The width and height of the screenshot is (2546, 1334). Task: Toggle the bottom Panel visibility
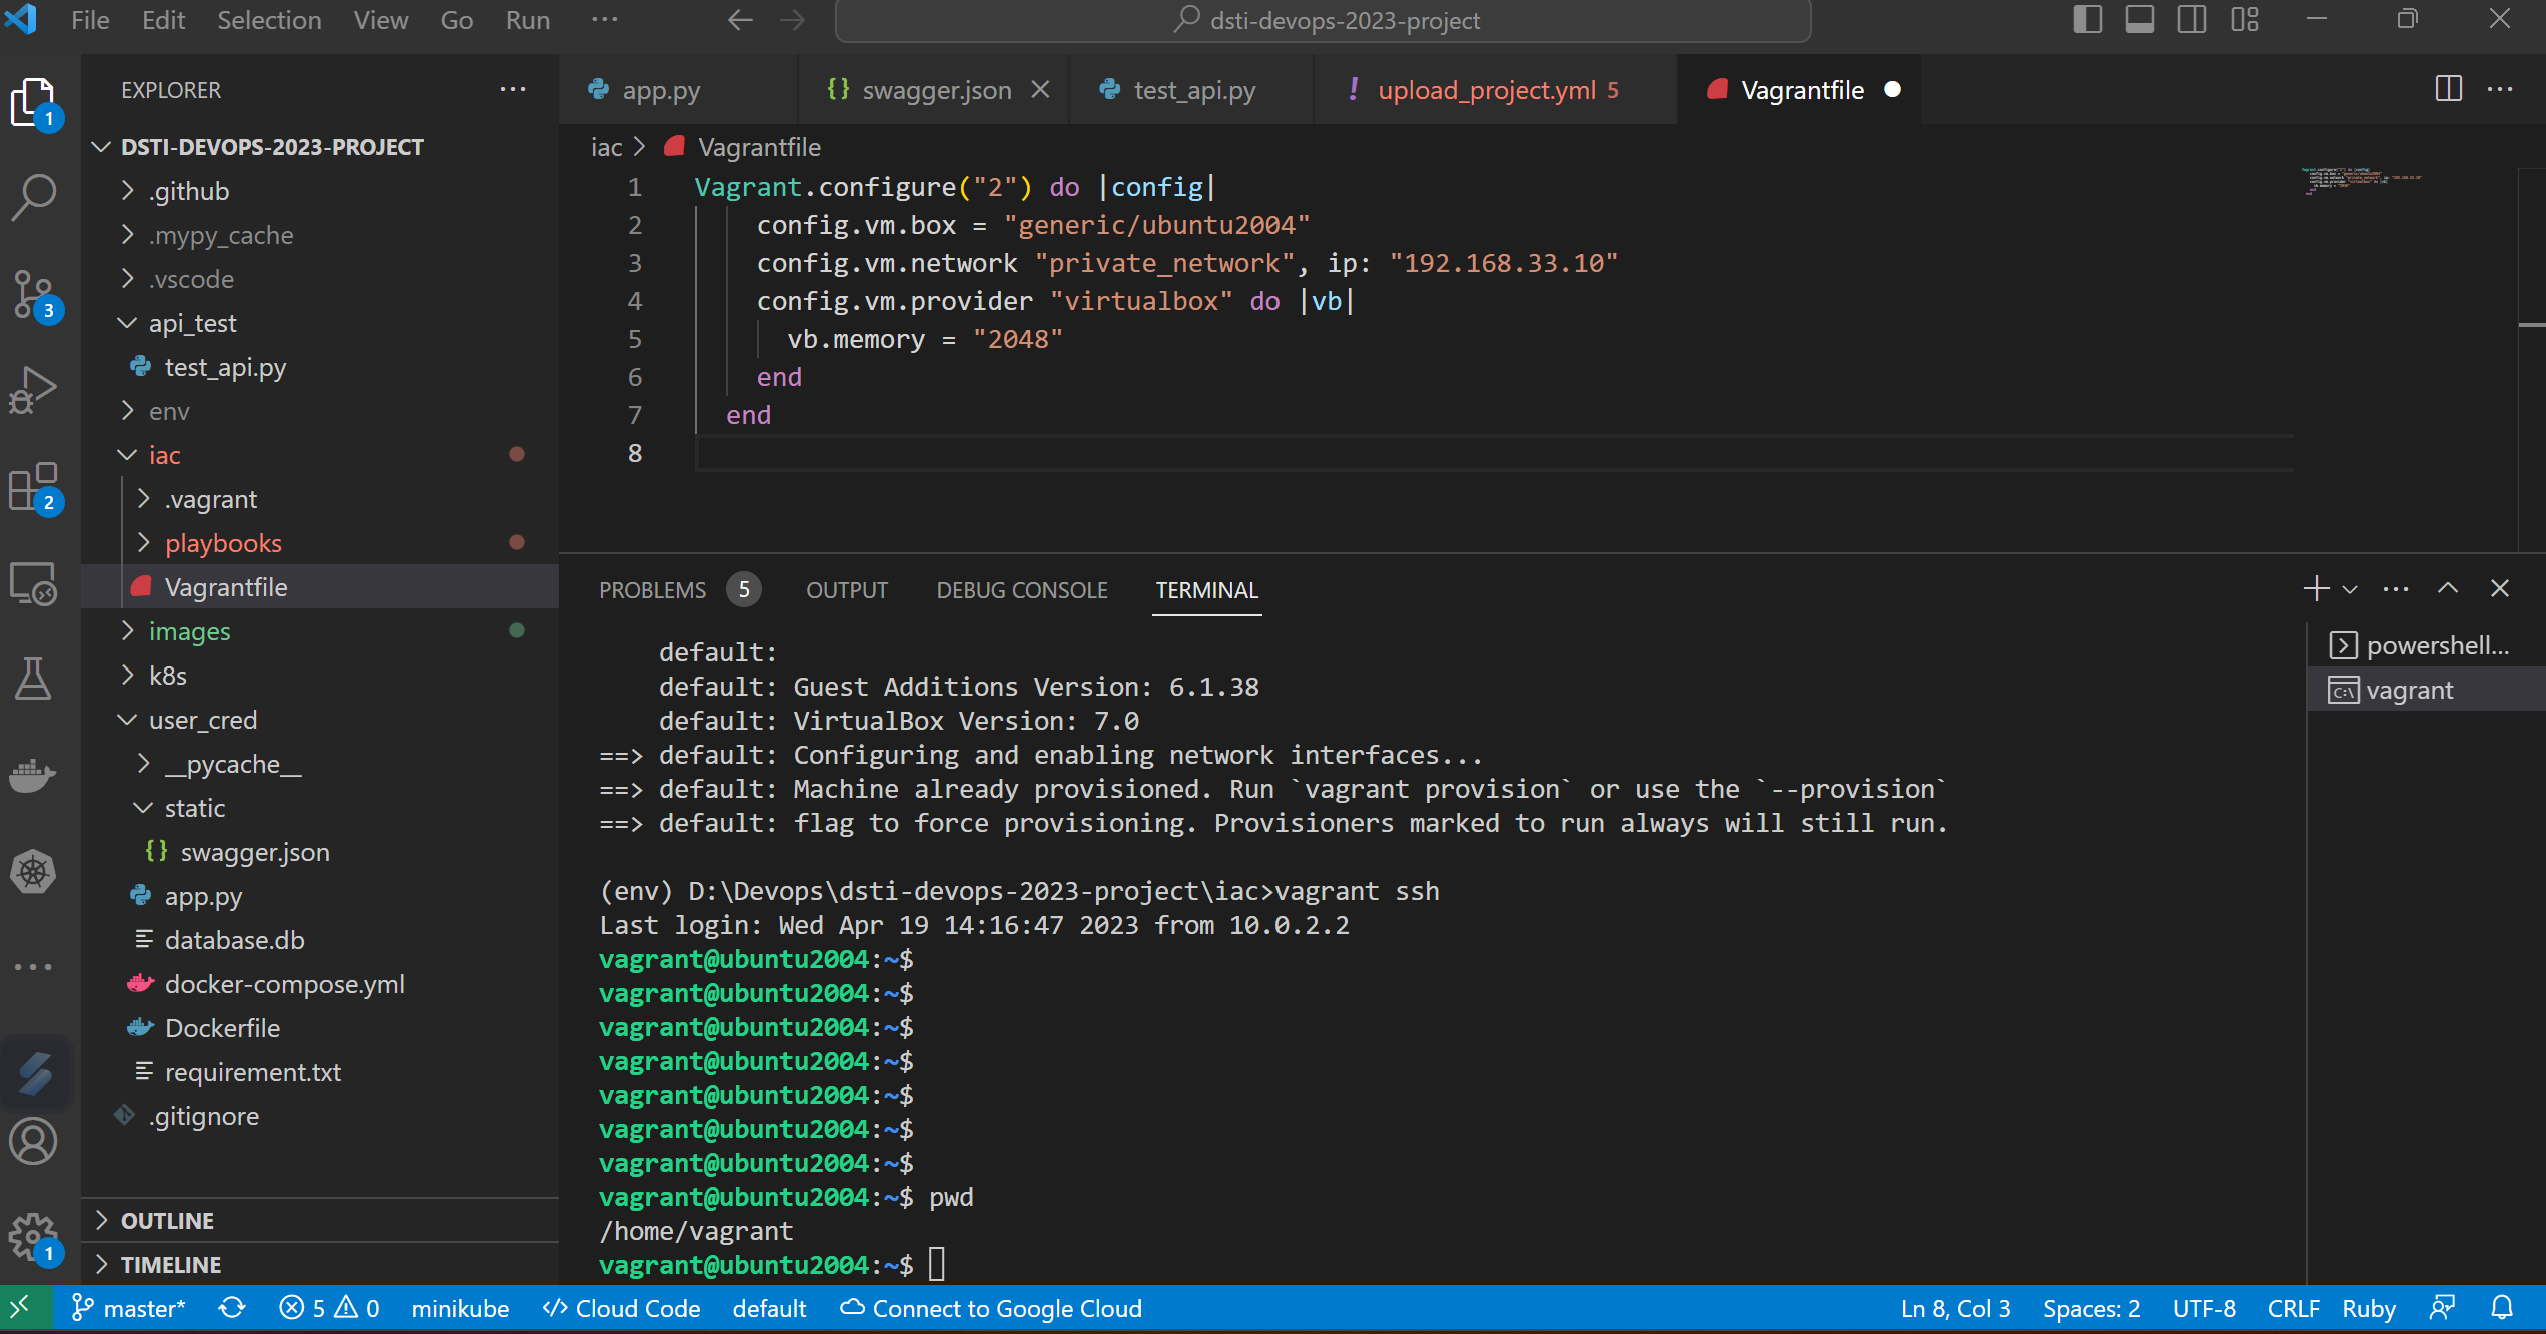pyautogui.click(x=2140, y=19)
